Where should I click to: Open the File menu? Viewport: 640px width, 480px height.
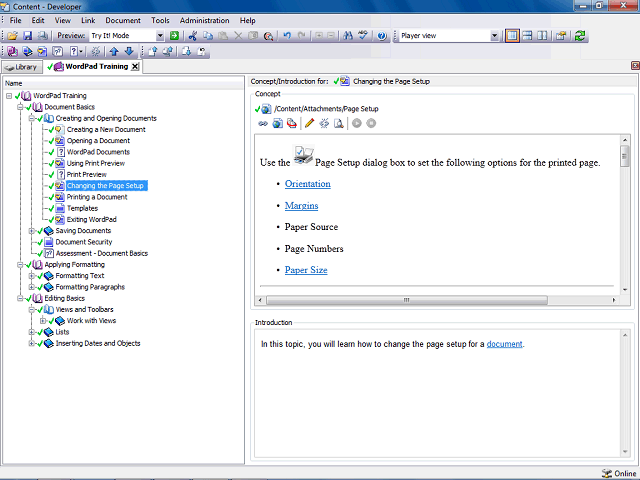click(16, 20)
